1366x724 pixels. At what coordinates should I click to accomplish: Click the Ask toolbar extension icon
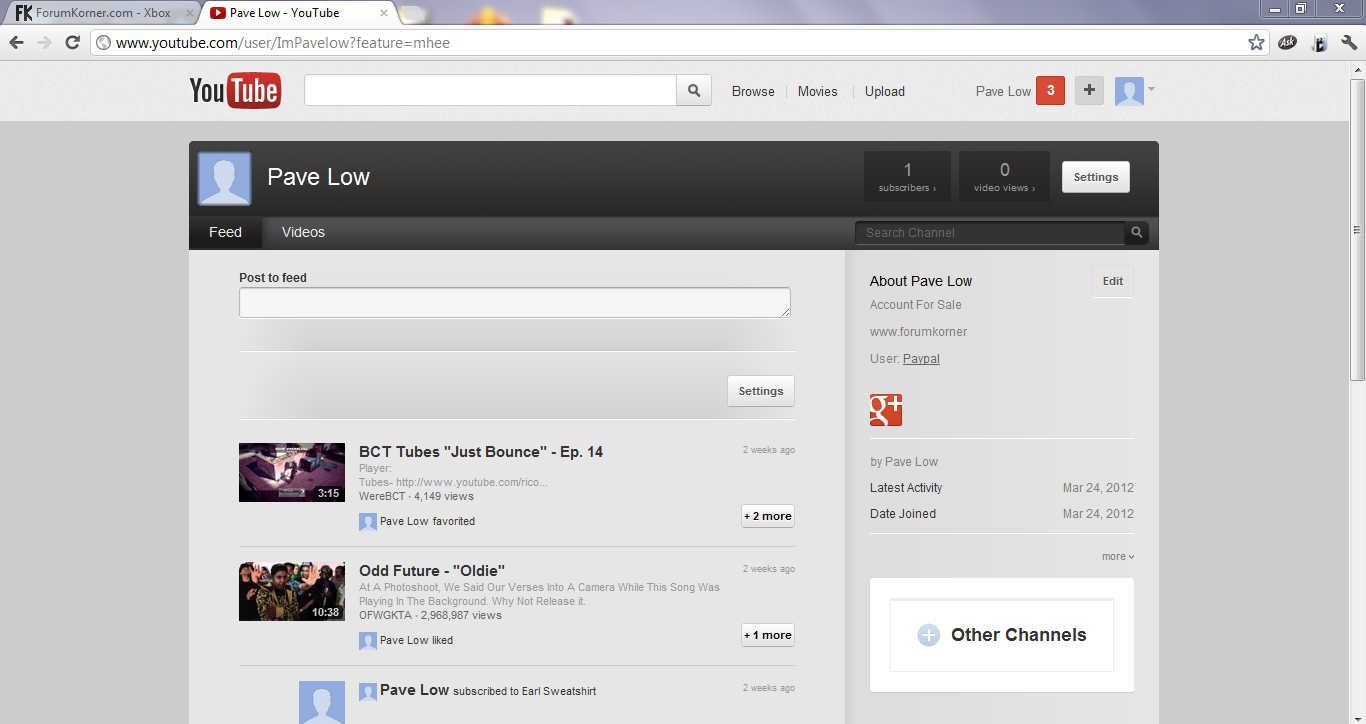(1287, 43)
